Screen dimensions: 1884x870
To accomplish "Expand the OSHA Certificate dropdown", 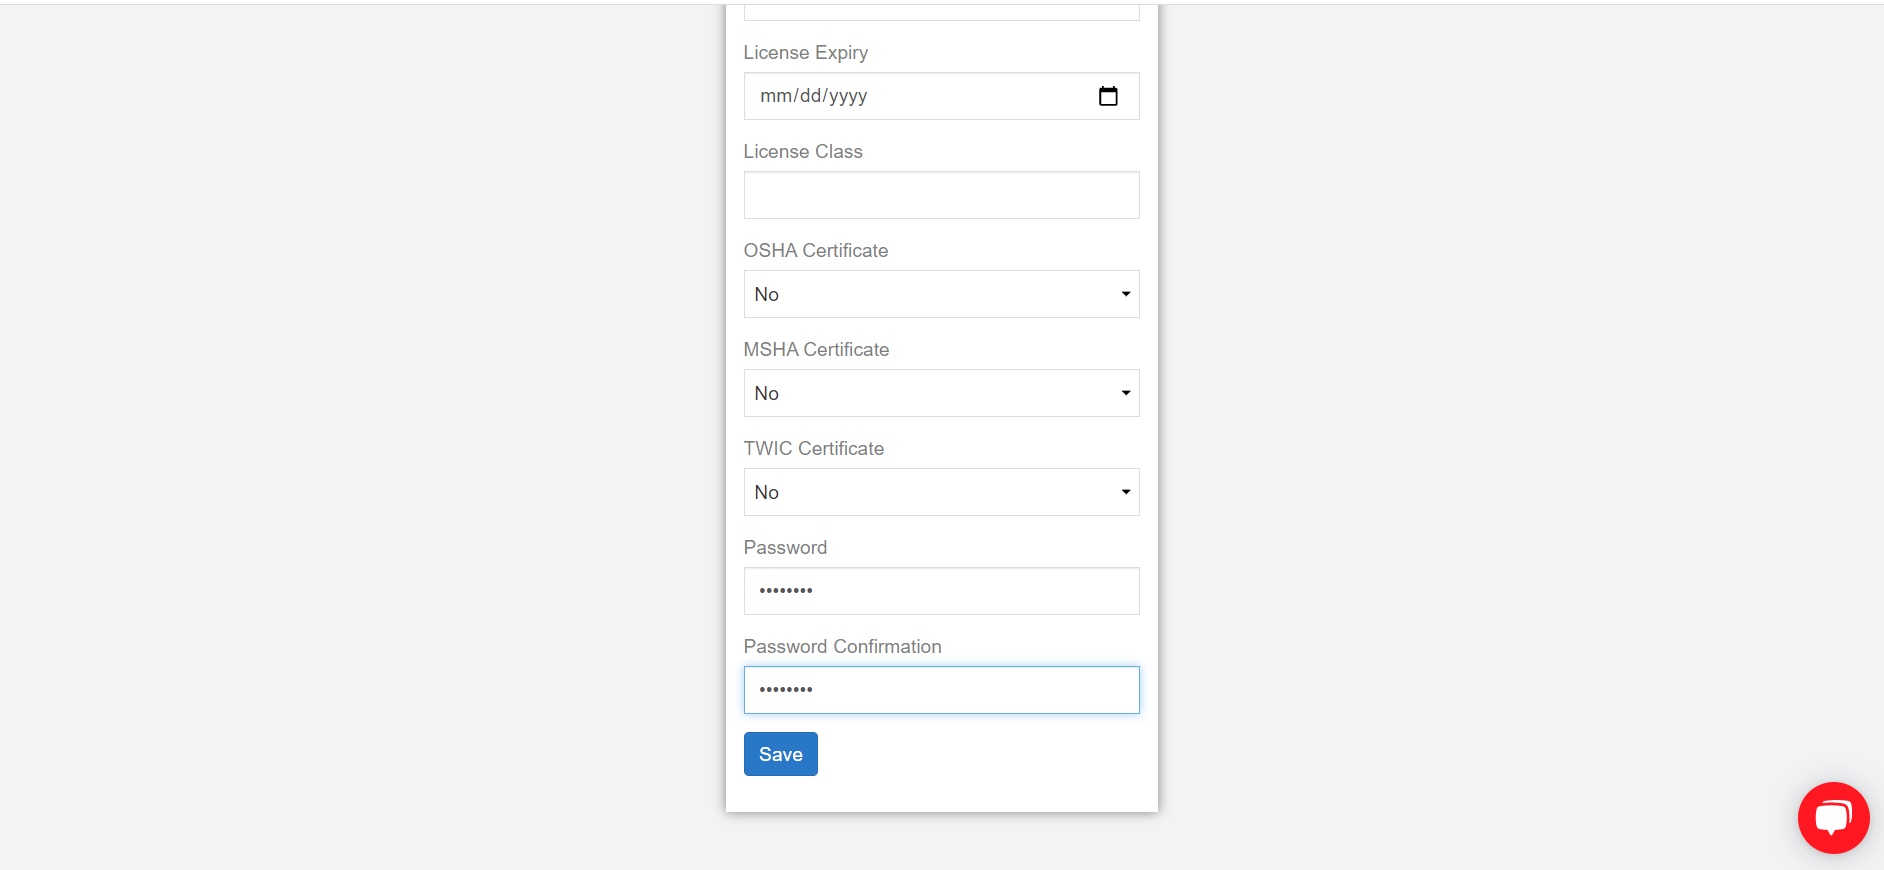I will [941, 294].
